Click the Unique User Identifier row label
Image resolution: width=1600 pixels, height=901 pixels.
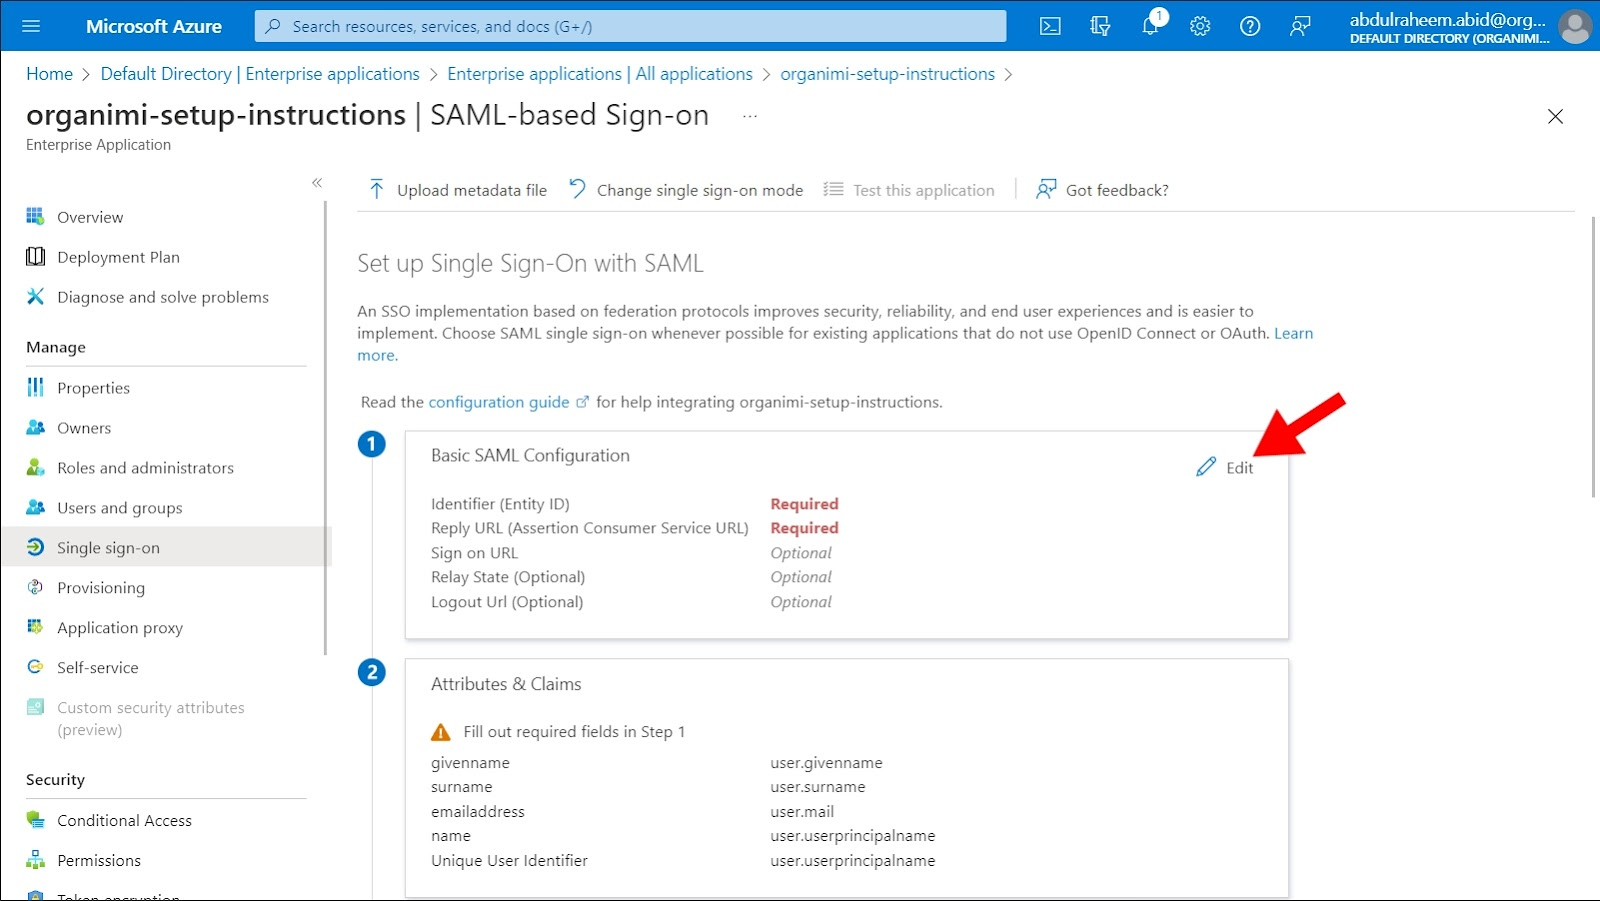(509, 861)
